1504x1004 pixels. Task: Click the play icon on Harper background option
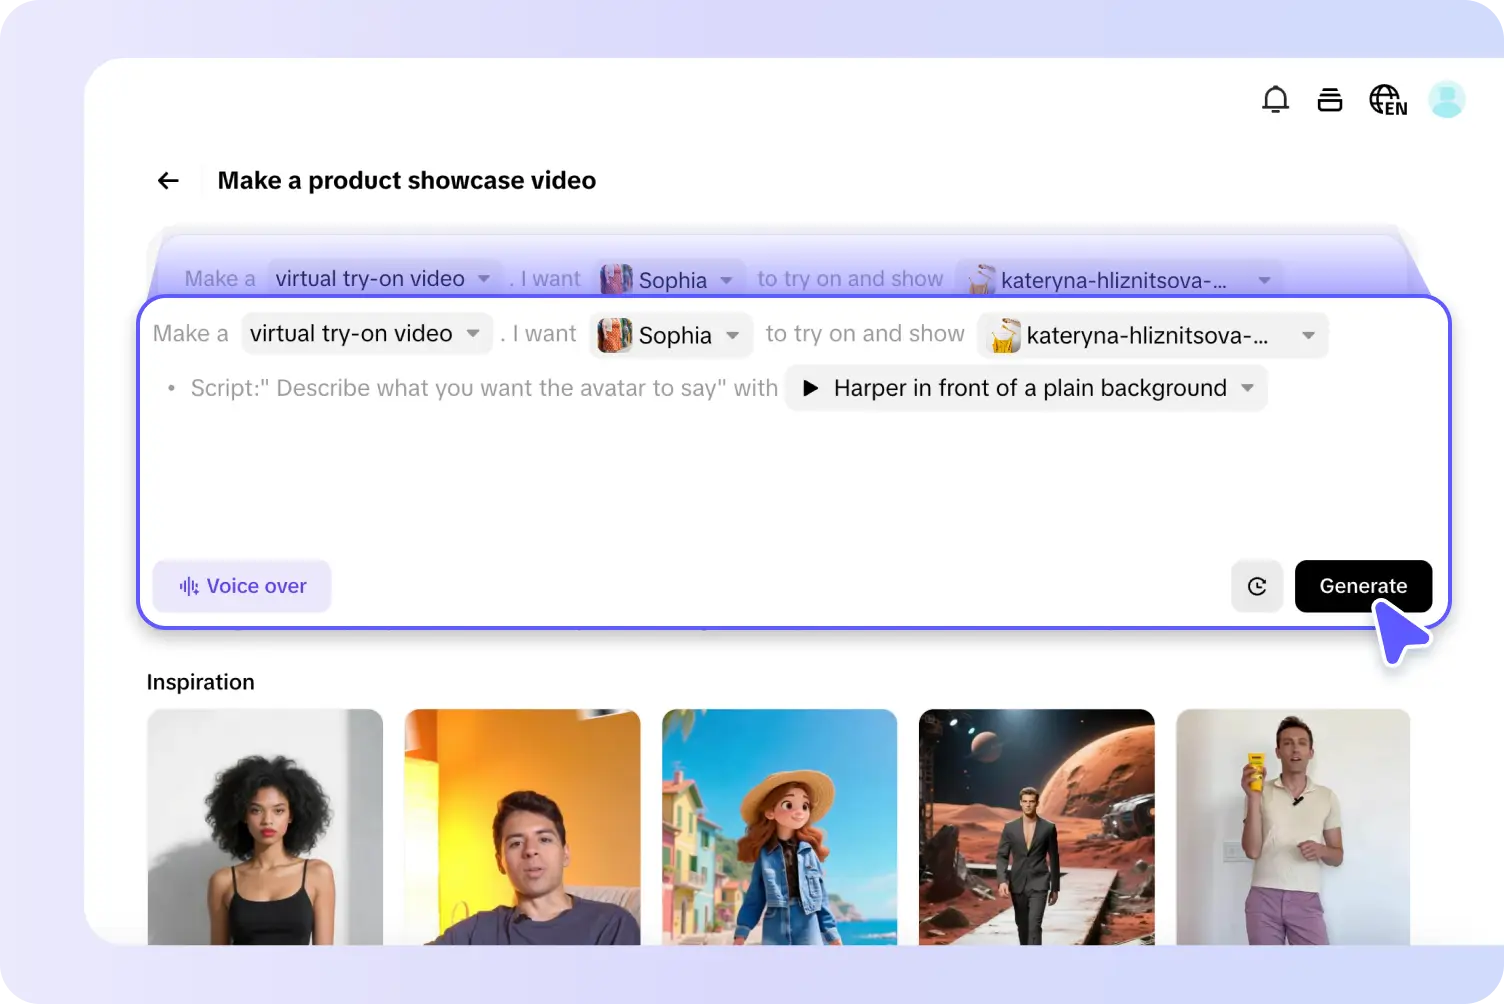tap(810, 388)
